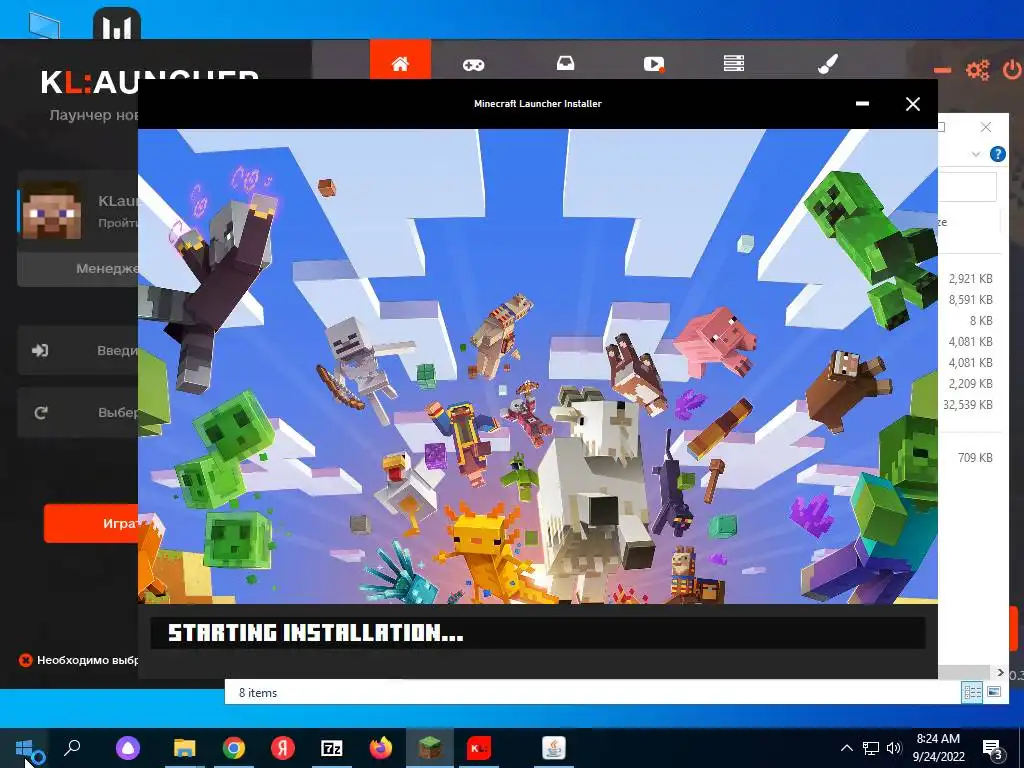Click the Explorer horizontal scrollbar right arrow
The width and height of the screenshot is (1024, 768).
pyautogui.click(x=1000, y=672)
